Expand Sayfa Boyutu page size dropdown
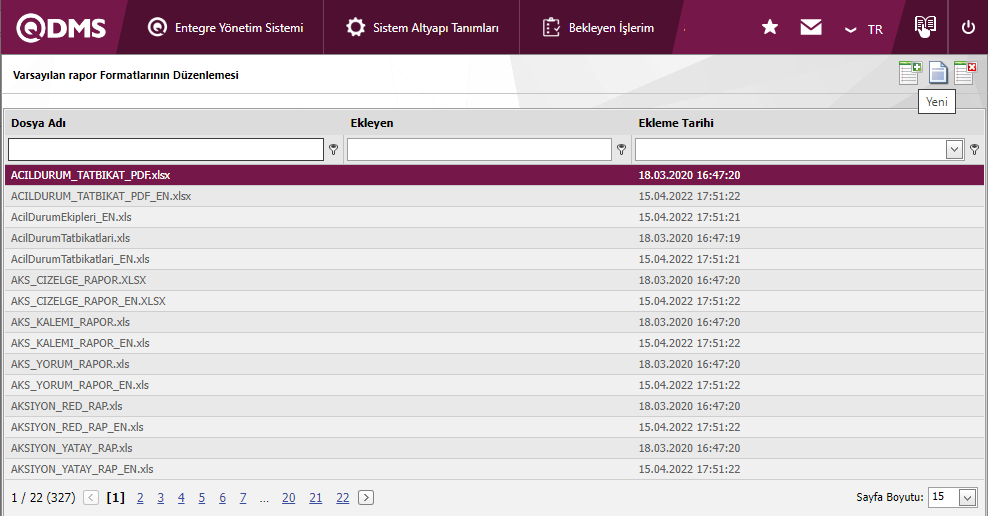 (x=968, y=498)
